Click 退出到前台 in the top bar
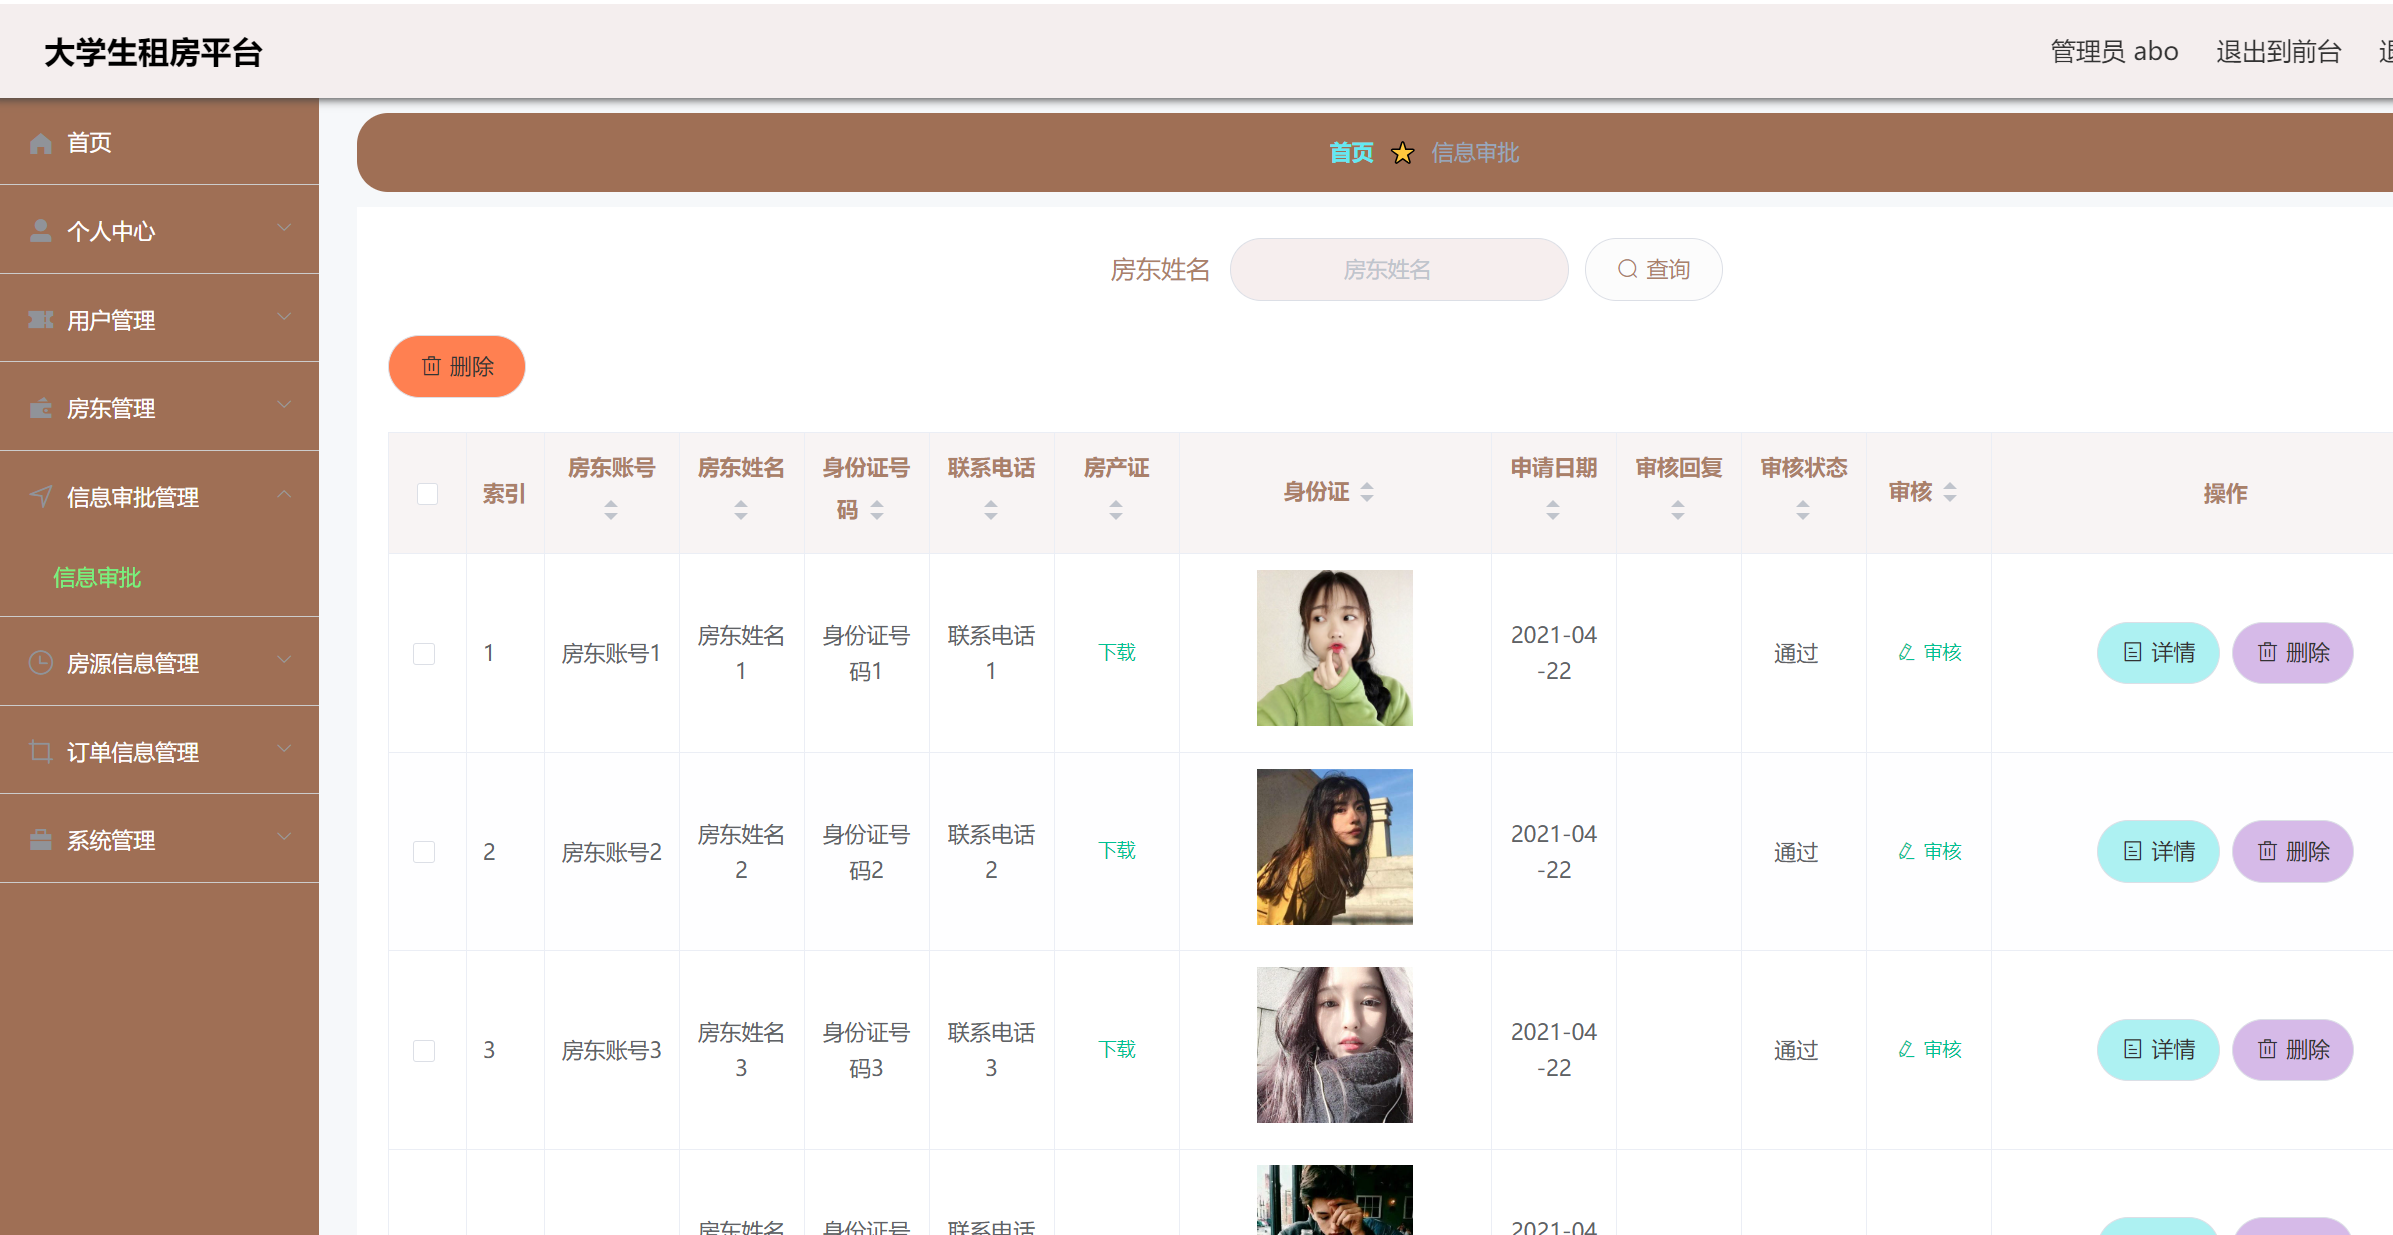 click(x=2278, y=52)
